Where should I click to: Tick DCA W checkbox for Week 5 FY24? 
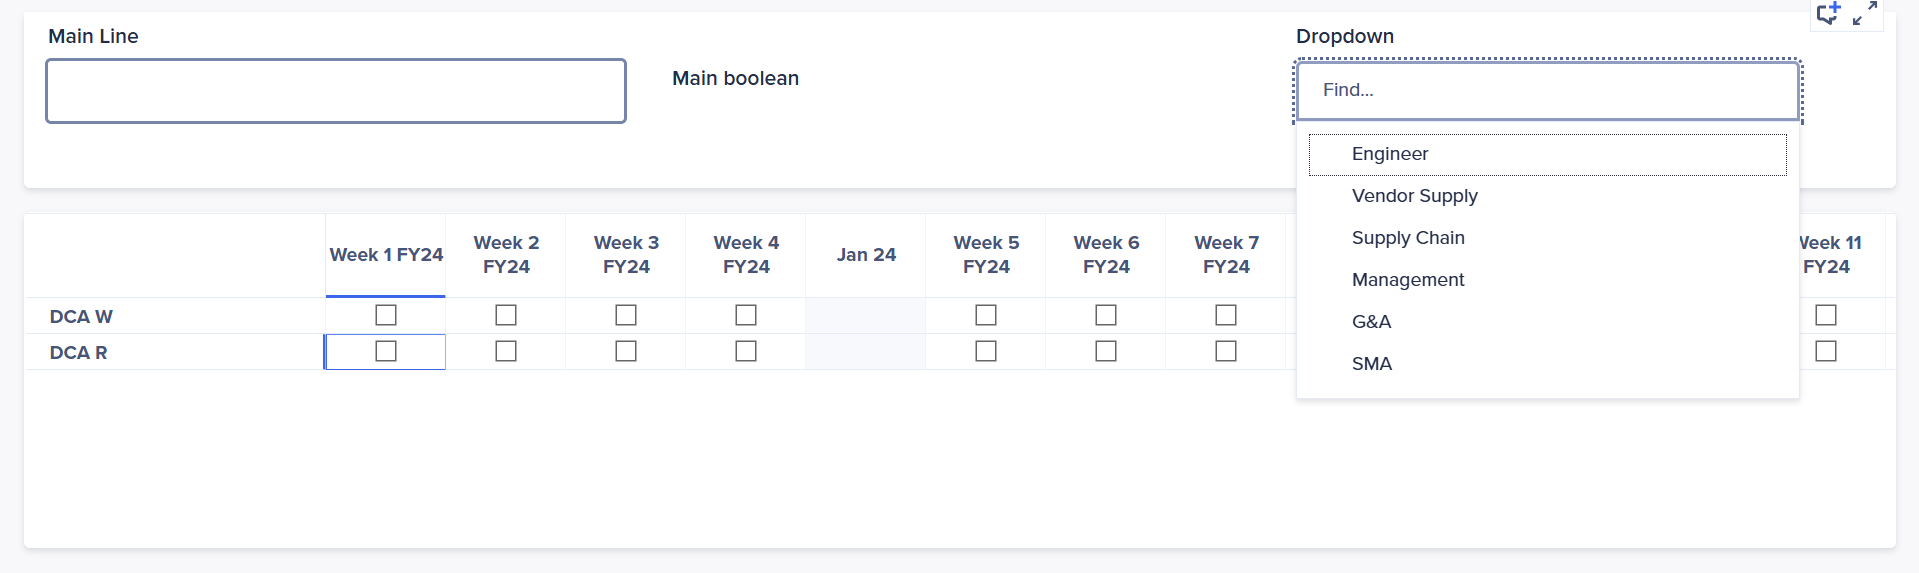point(986,315)
